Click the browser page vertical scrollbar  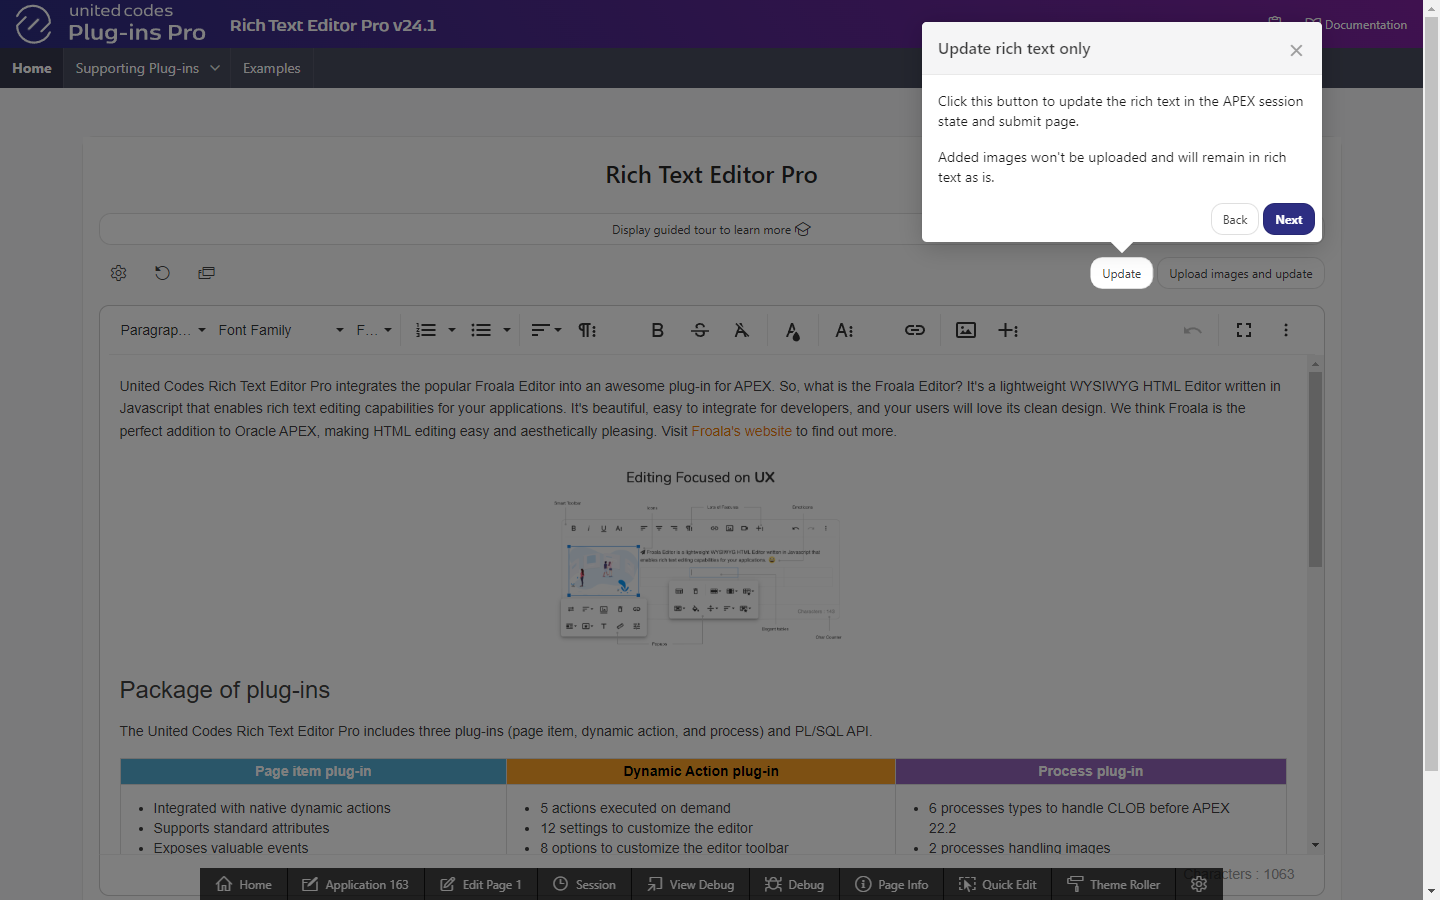point(1431,393)
